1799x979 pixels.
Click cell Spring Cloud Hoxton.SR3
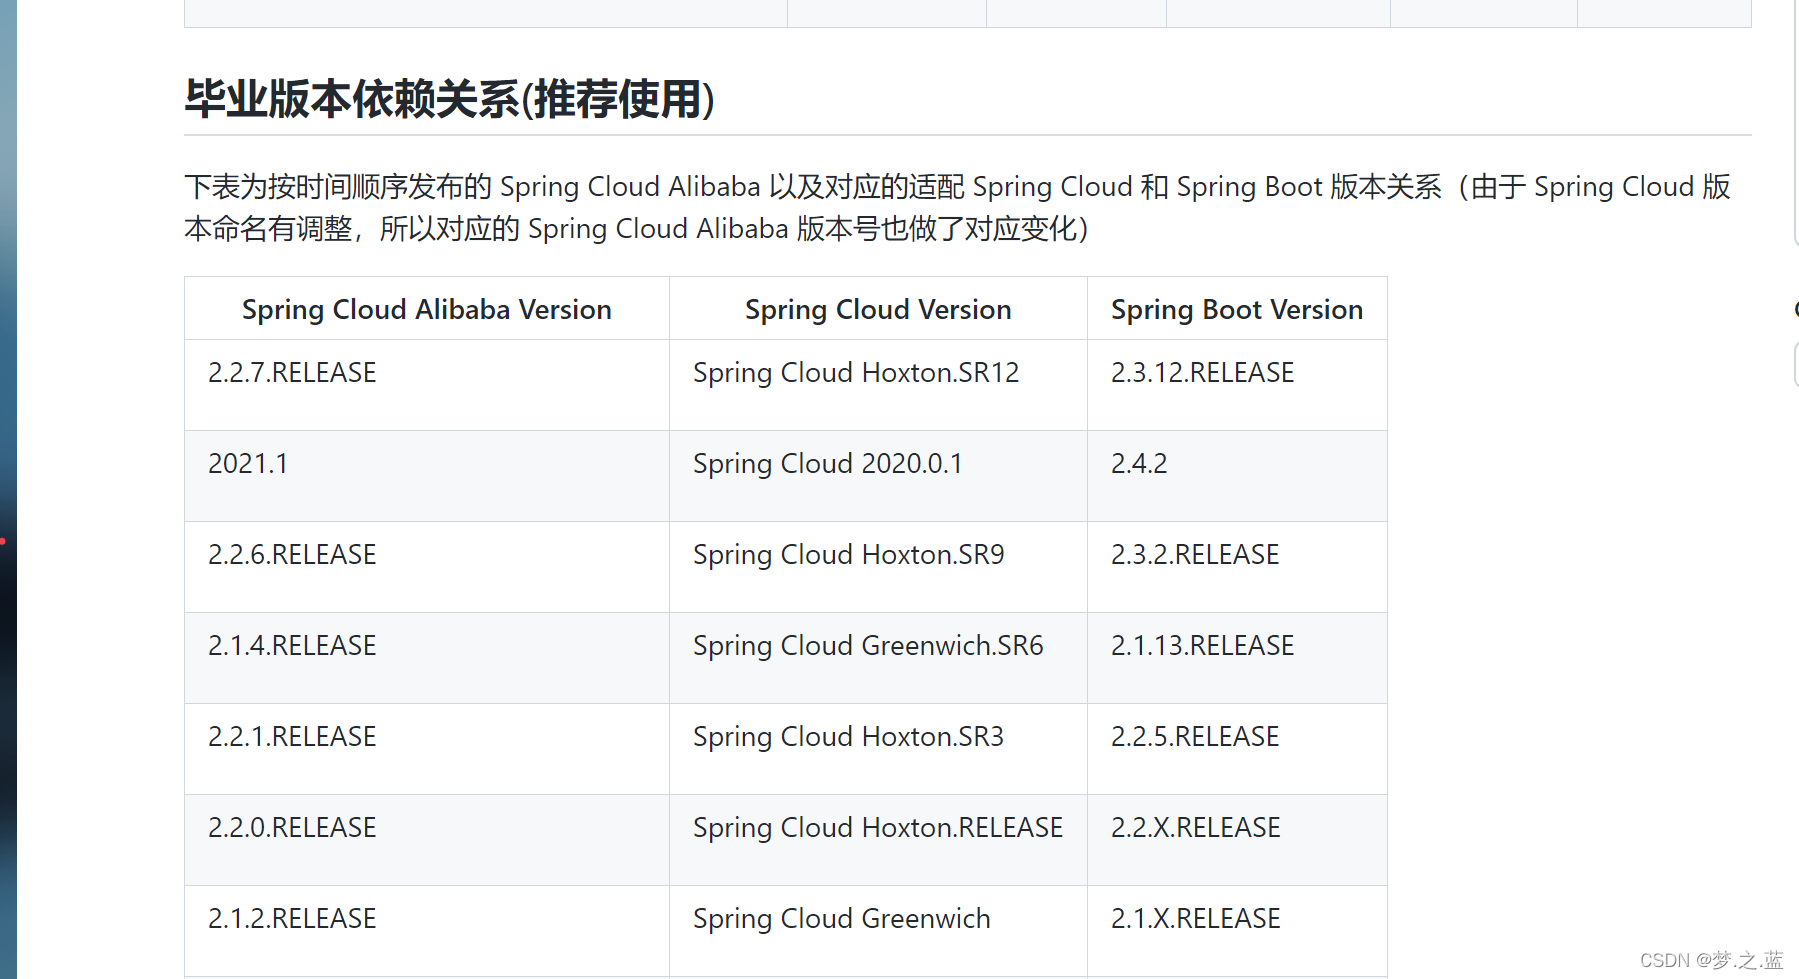click(878, 749)
